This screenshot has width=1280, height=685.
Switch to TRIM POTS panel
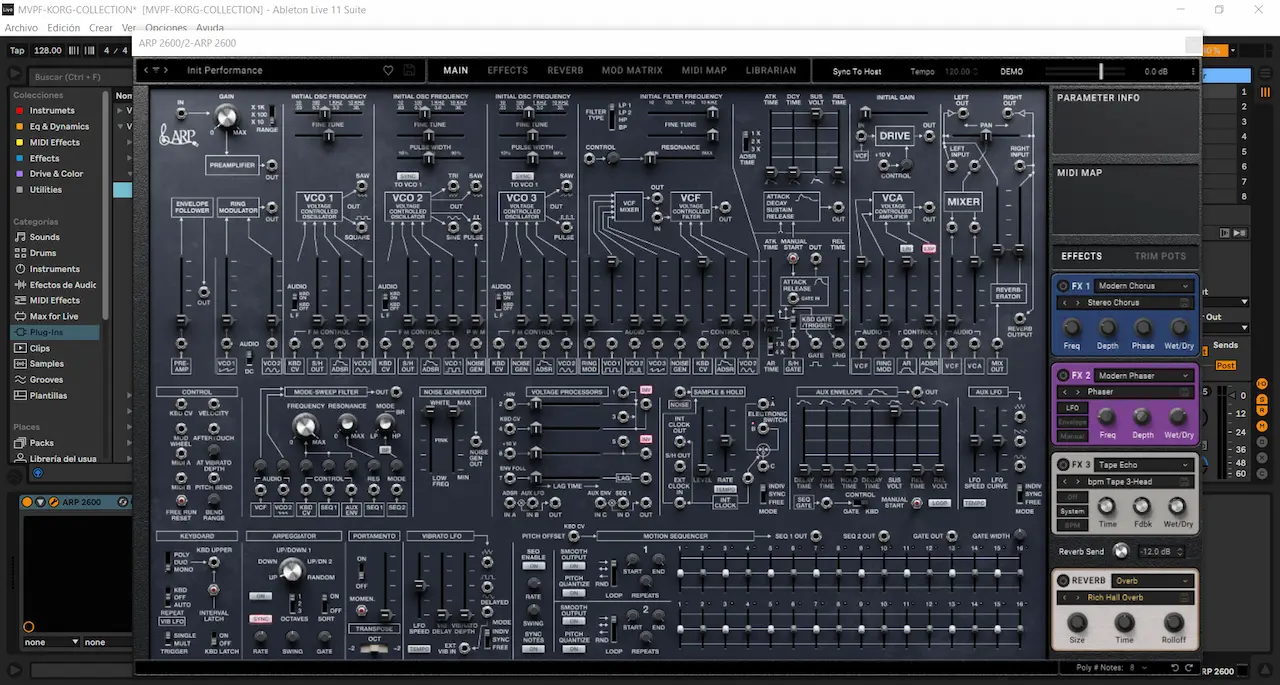[x=1160, y=256]
